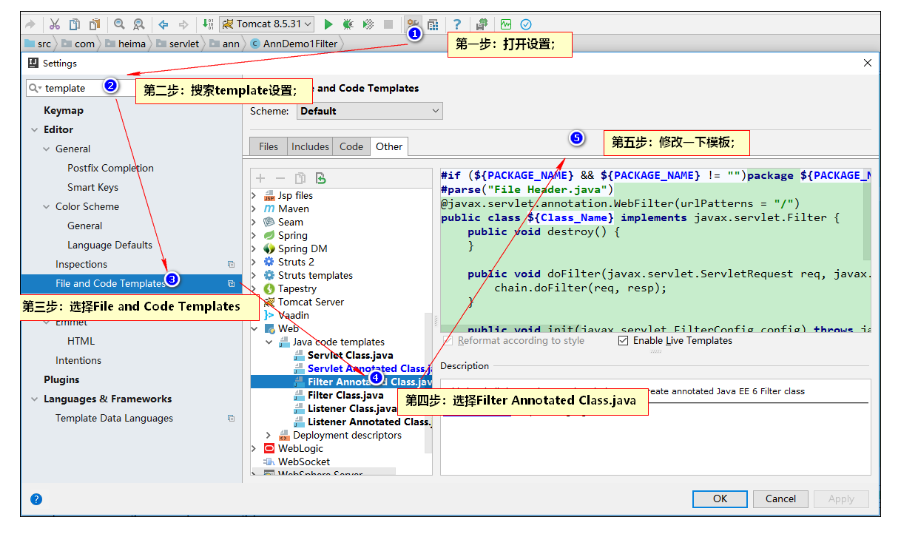Image resolution: width=902 pixels, height=542 pixels.
Task: Select Filter Class.java template
Action: 345,395
